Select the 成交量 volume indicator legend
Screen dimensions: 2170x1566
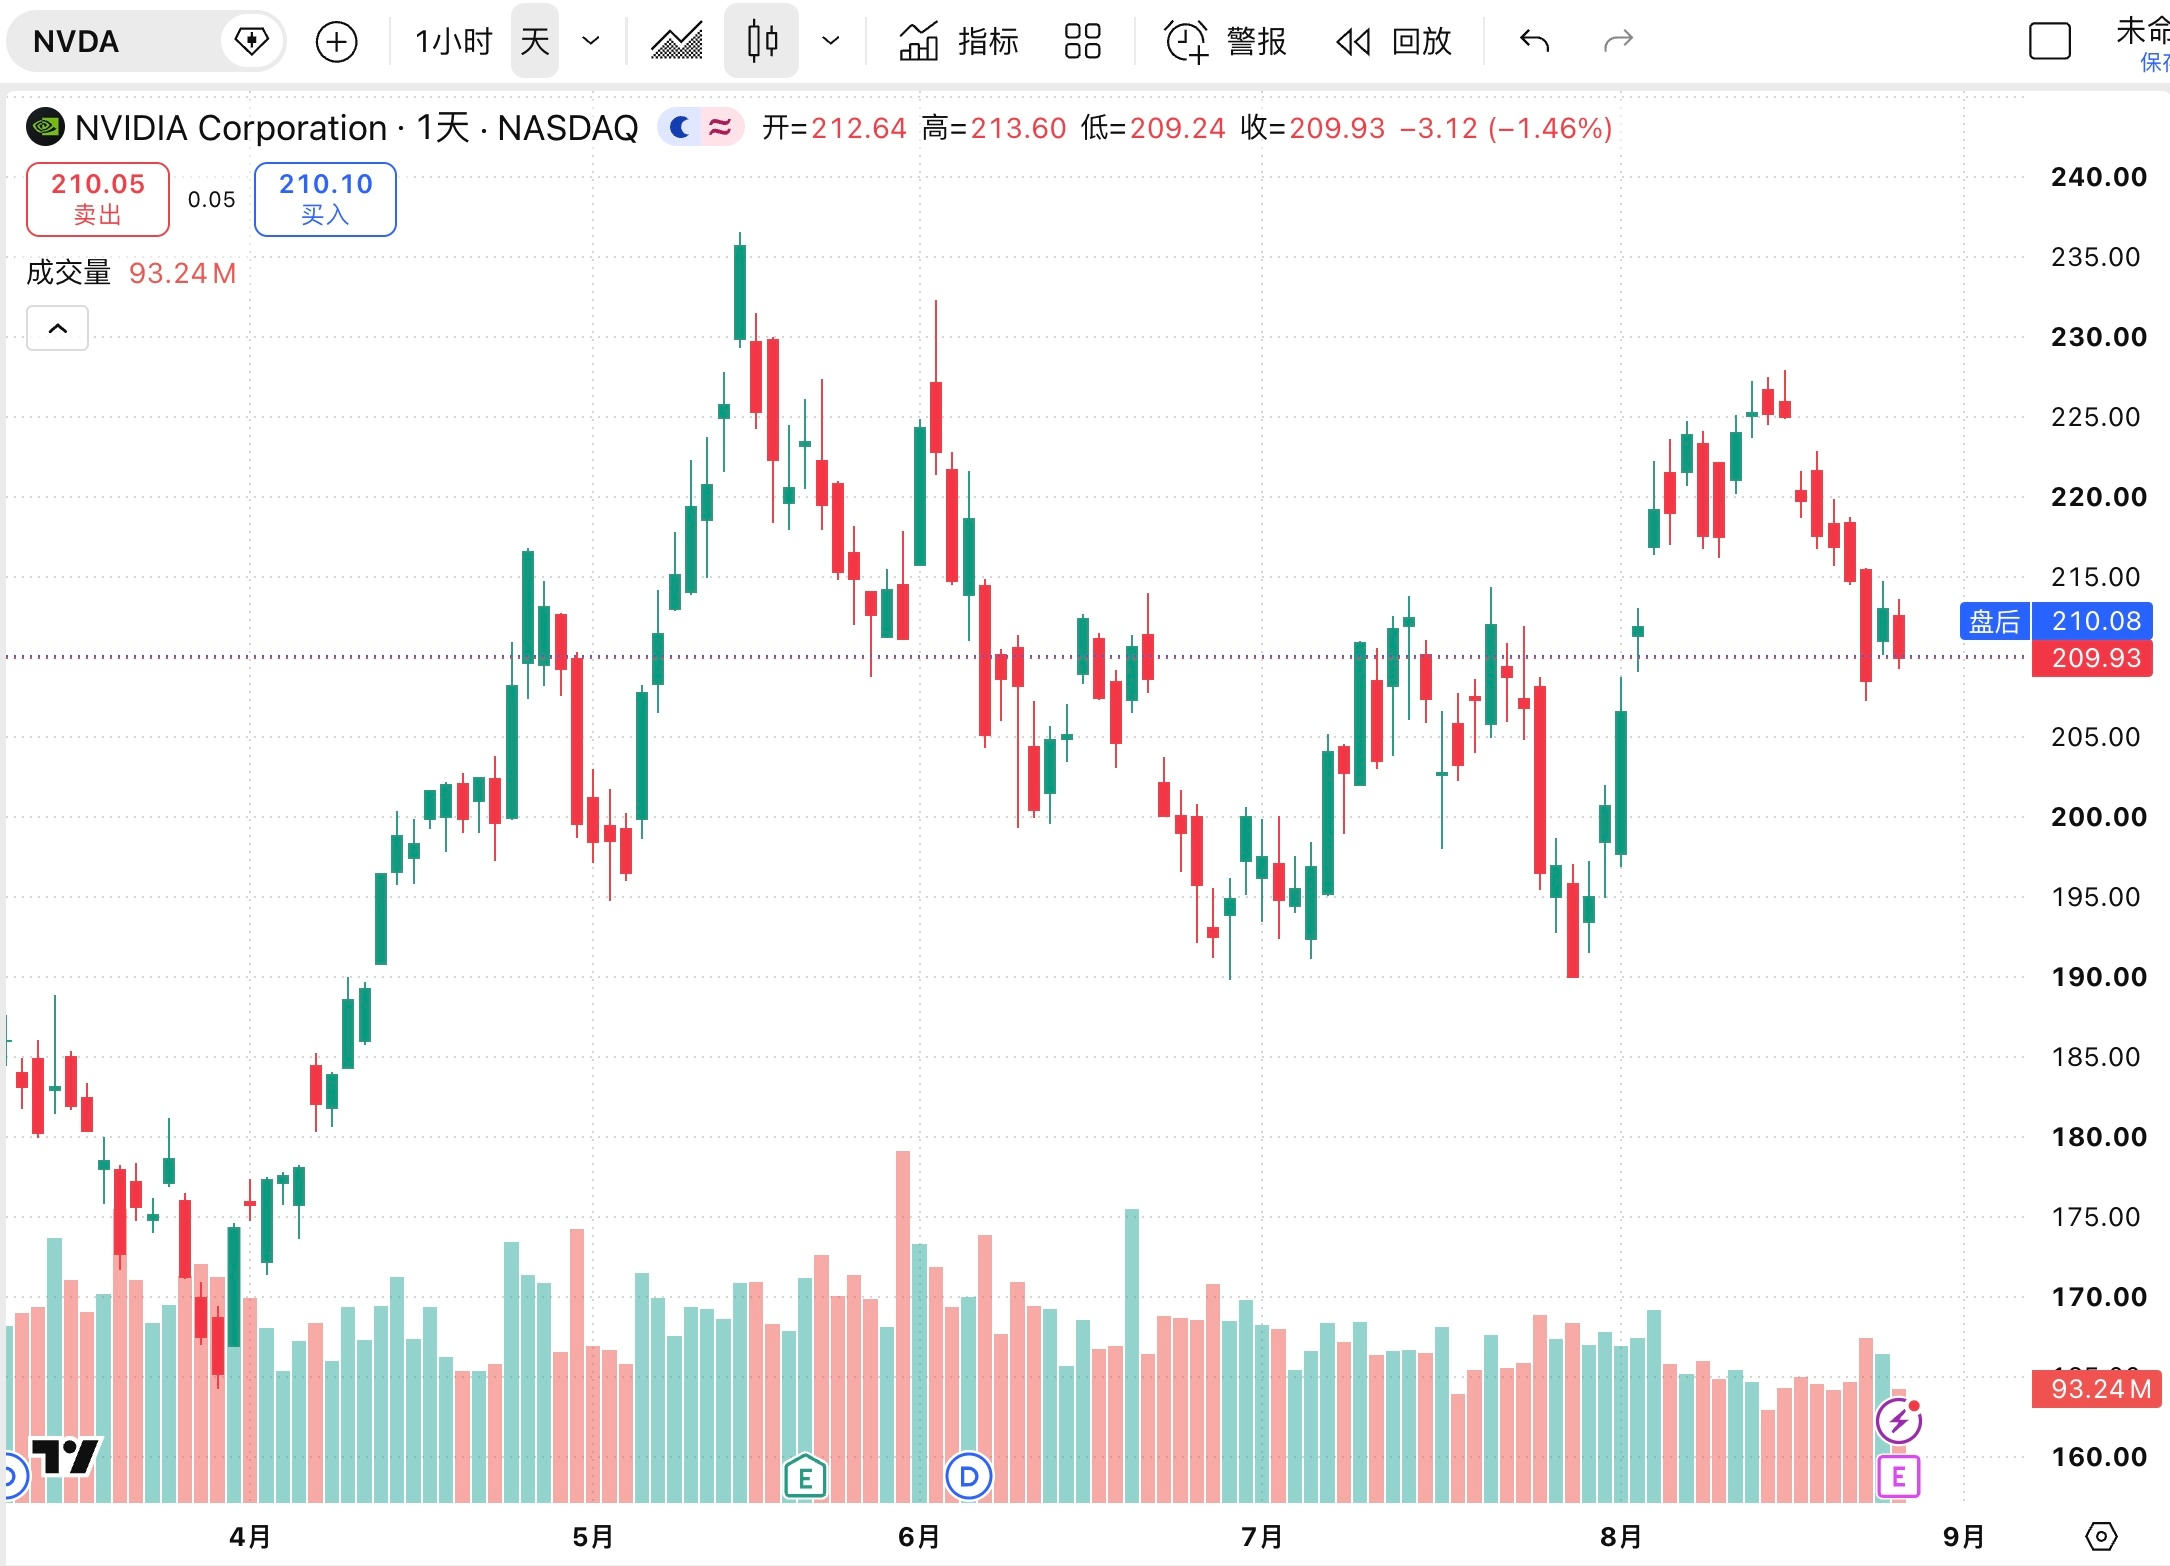click(68, 273)
